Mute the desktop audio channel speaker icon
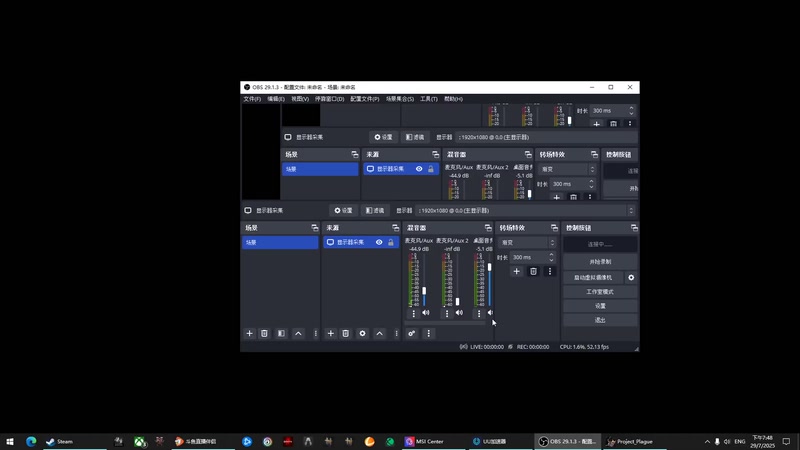The height and width of the screenshot is (450, 800). click(490, 313)
